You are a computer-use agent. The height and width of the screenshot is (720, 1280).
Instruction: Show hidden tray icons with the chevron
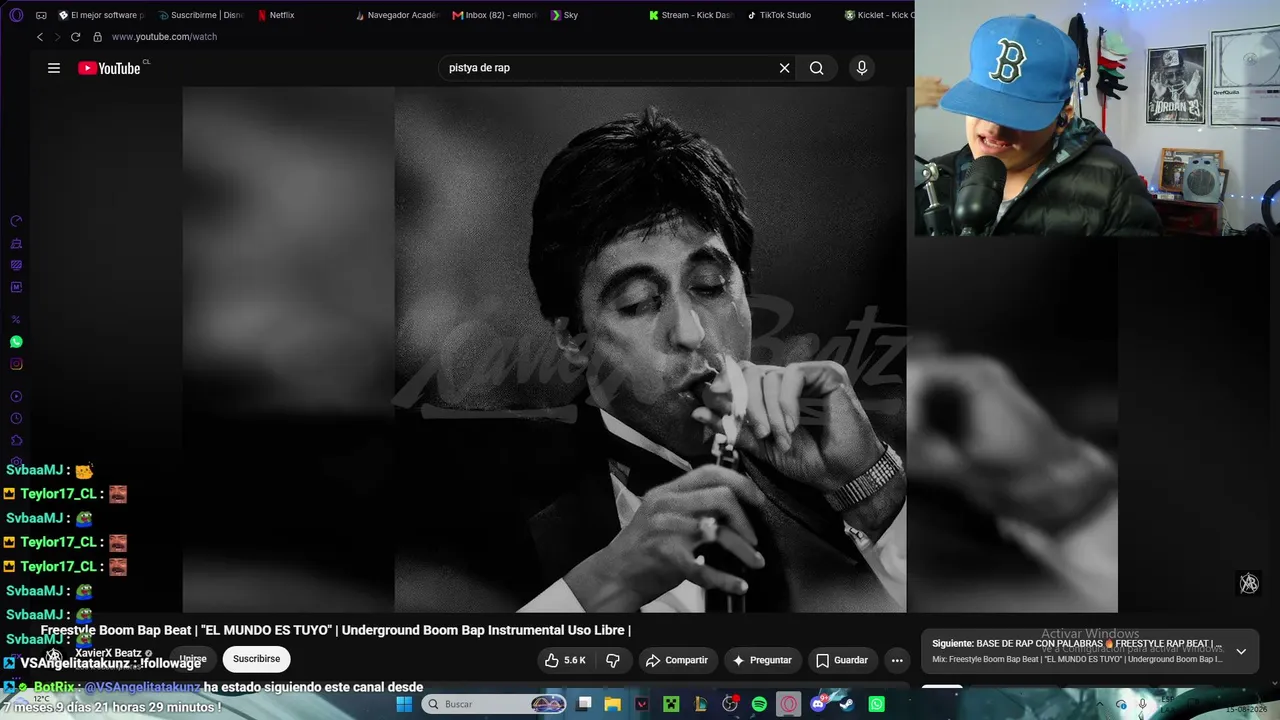click(x=1101, y=704)
